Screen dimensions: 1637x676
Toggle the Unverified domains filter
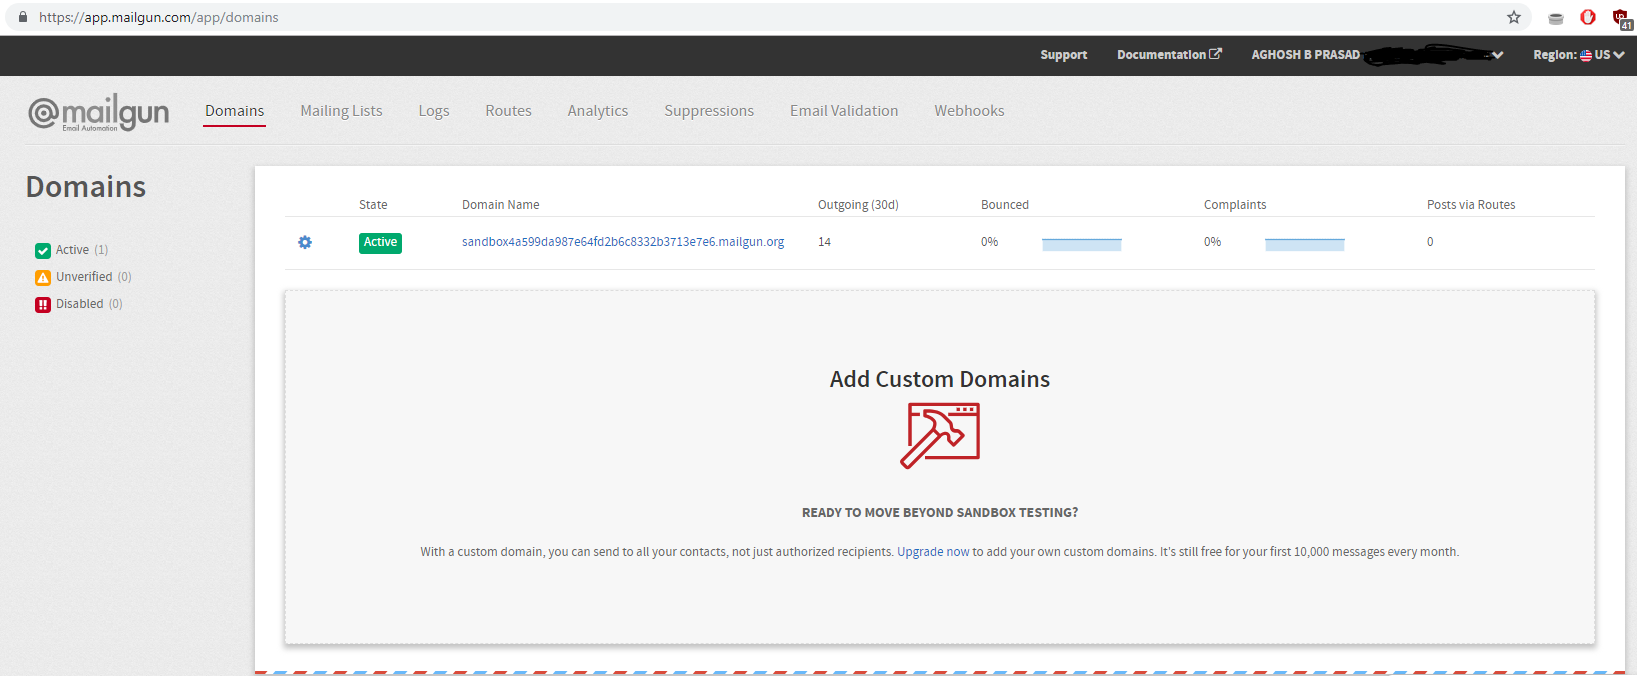tap(43, 277)
